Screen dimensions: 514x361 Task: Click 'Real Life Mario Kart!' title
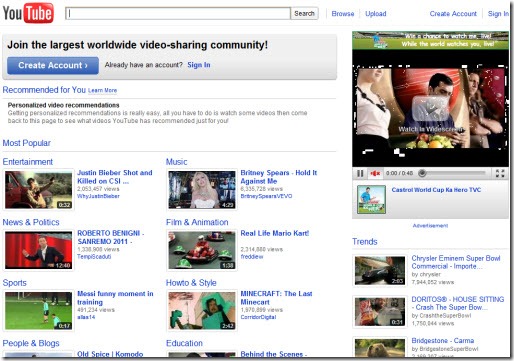click(275, 233)
